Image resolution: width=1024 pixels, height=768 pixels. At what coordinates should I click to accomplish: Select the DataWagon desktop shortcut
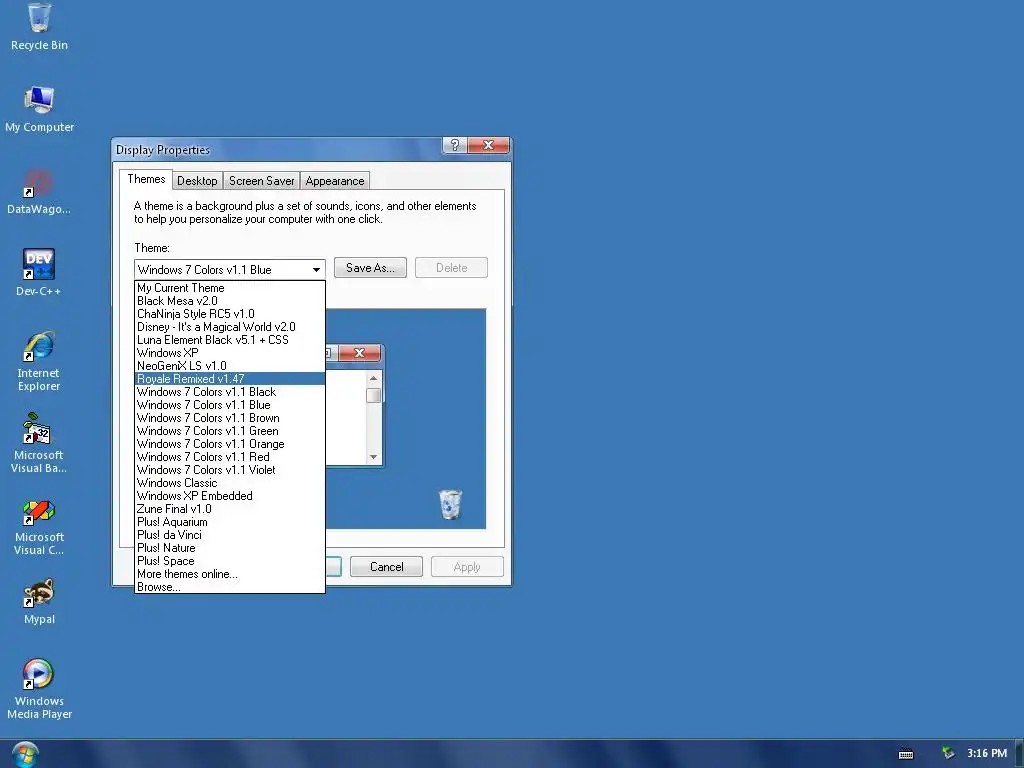coord(39,191)
